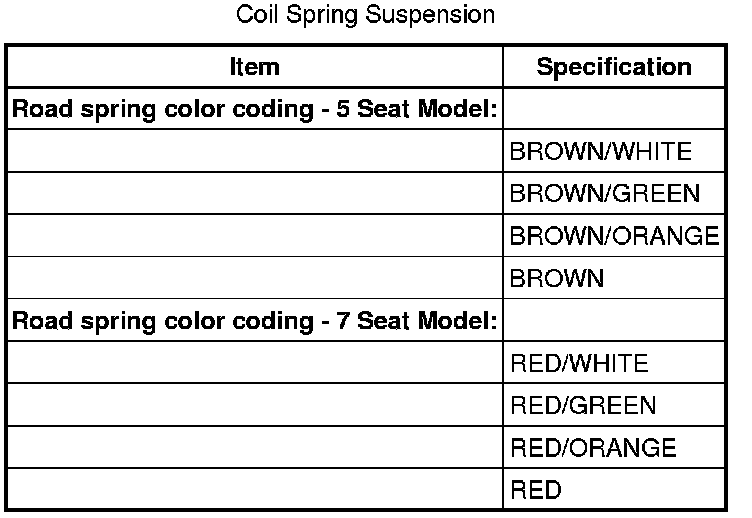Click the plain BROWN specification cell

click(614, 278)
